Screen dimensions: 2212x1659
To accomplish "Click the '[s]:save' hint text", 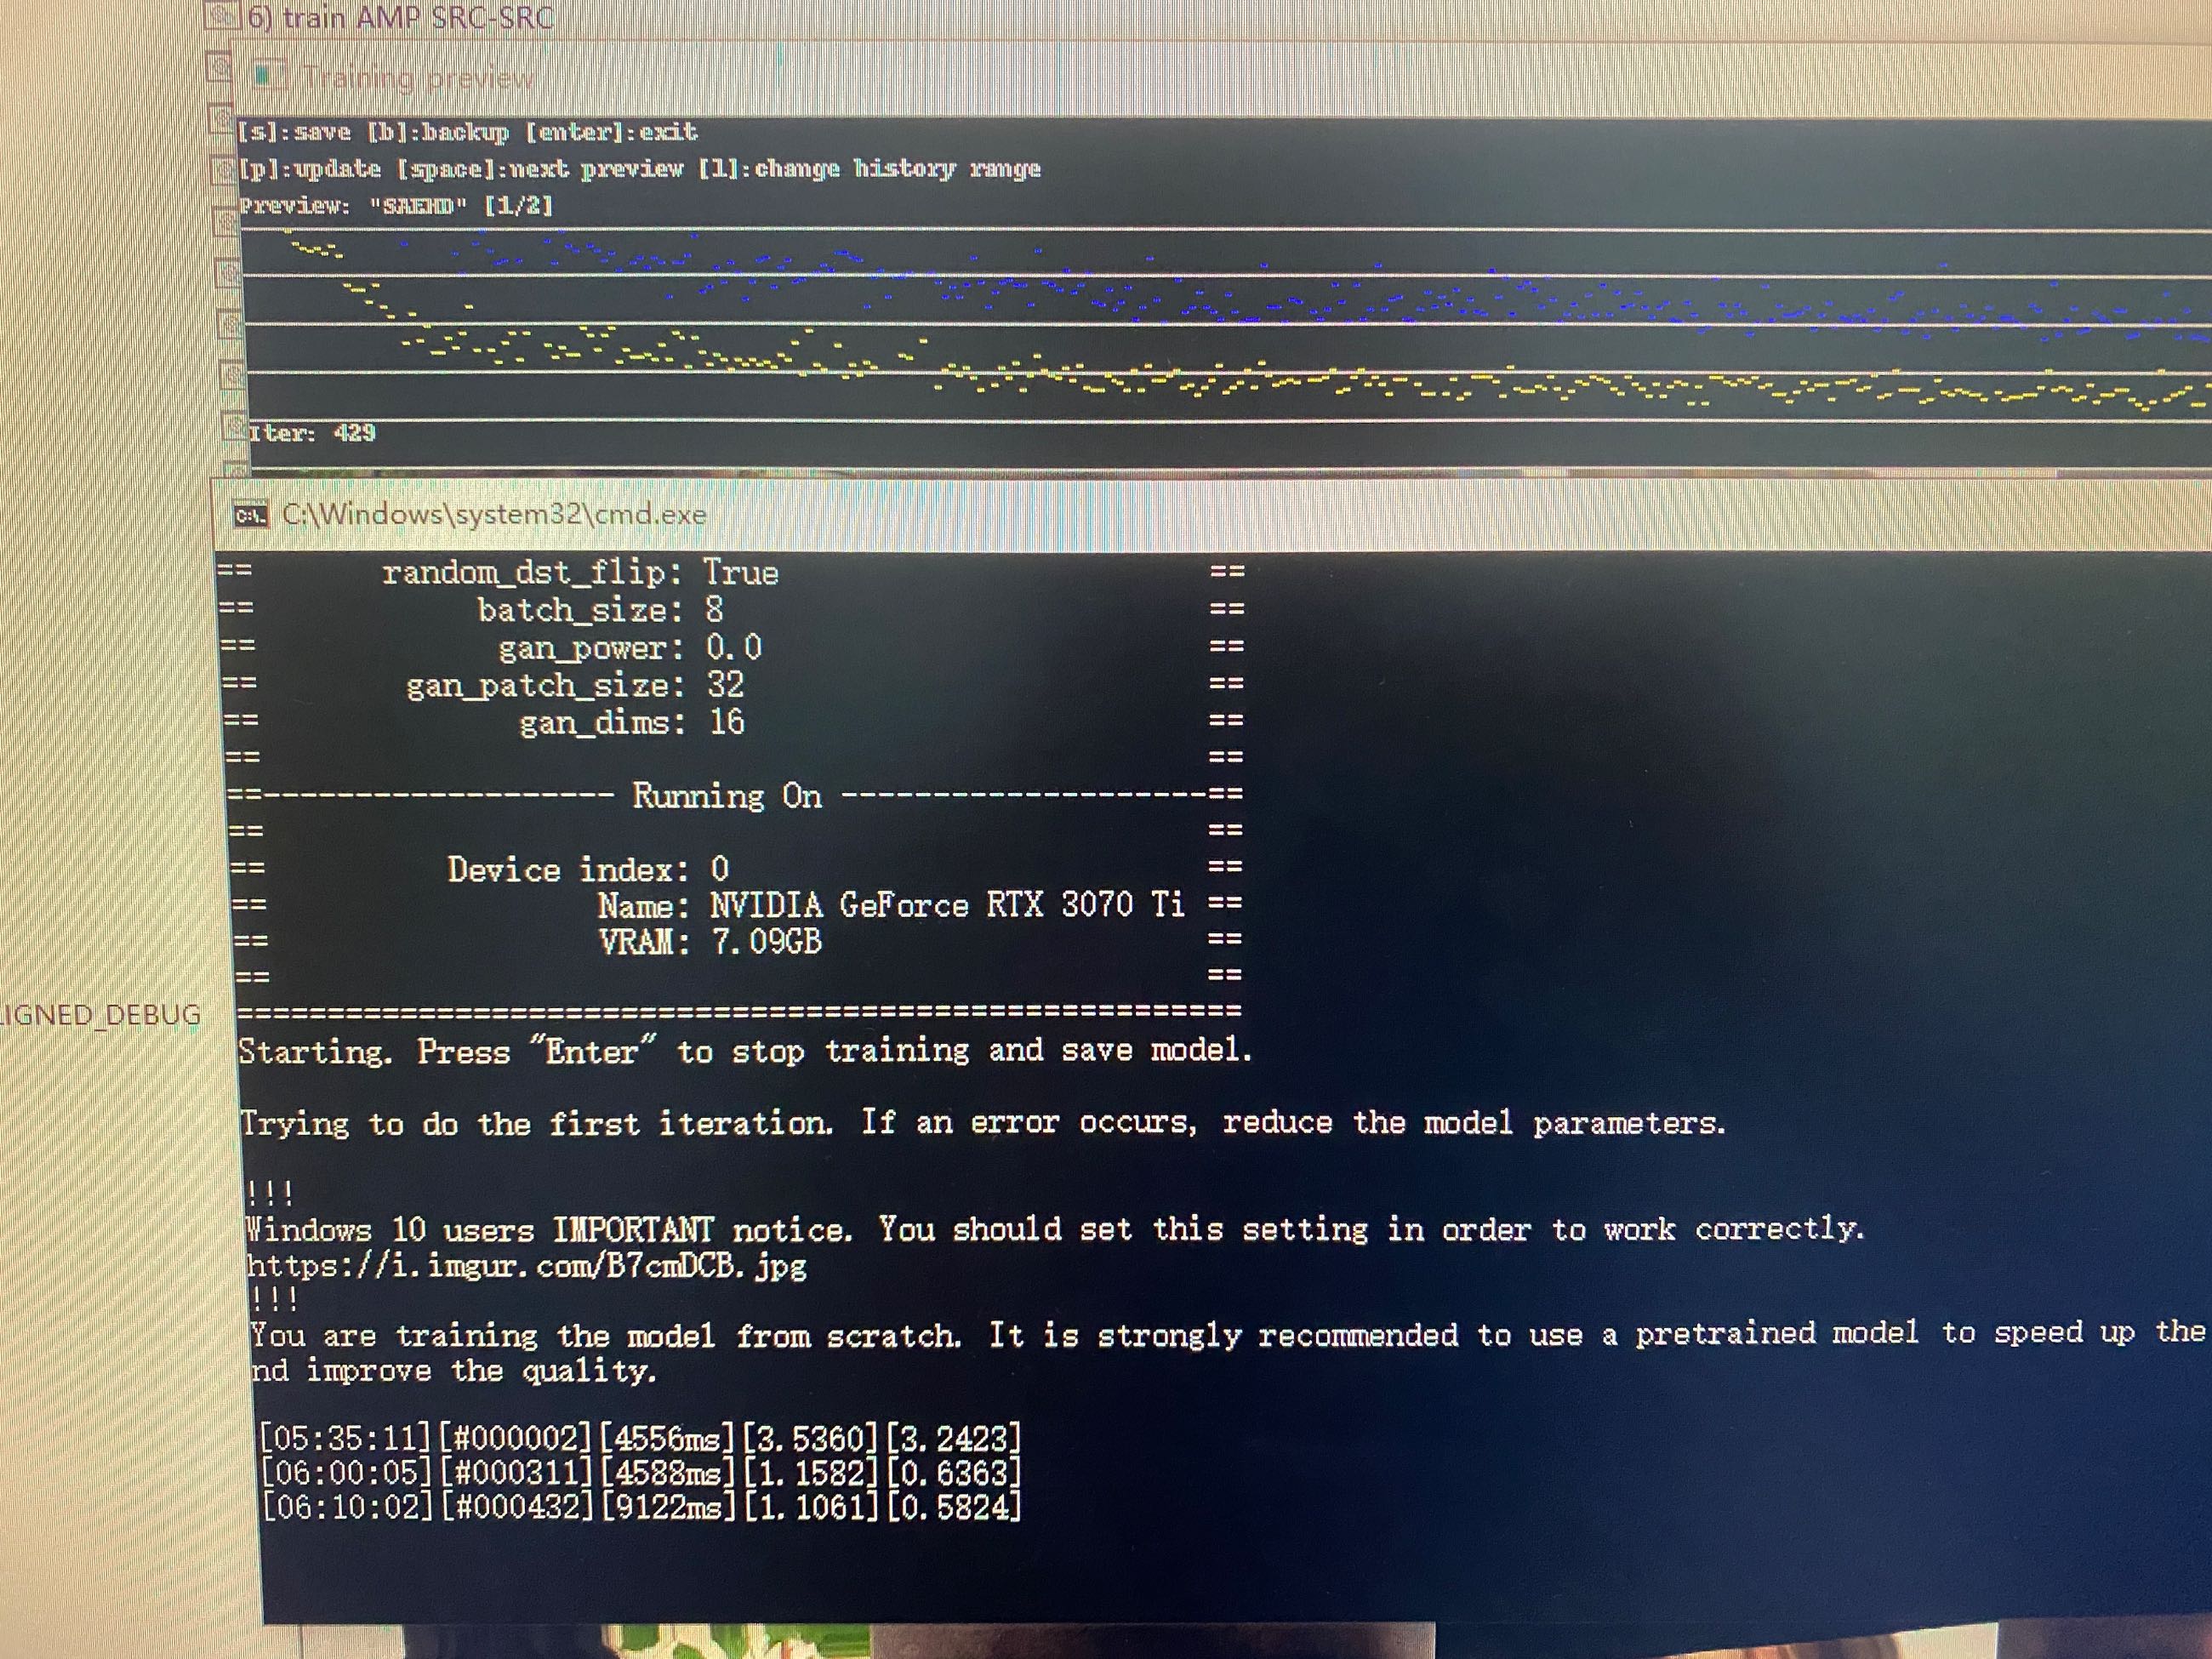I will 294,132.
